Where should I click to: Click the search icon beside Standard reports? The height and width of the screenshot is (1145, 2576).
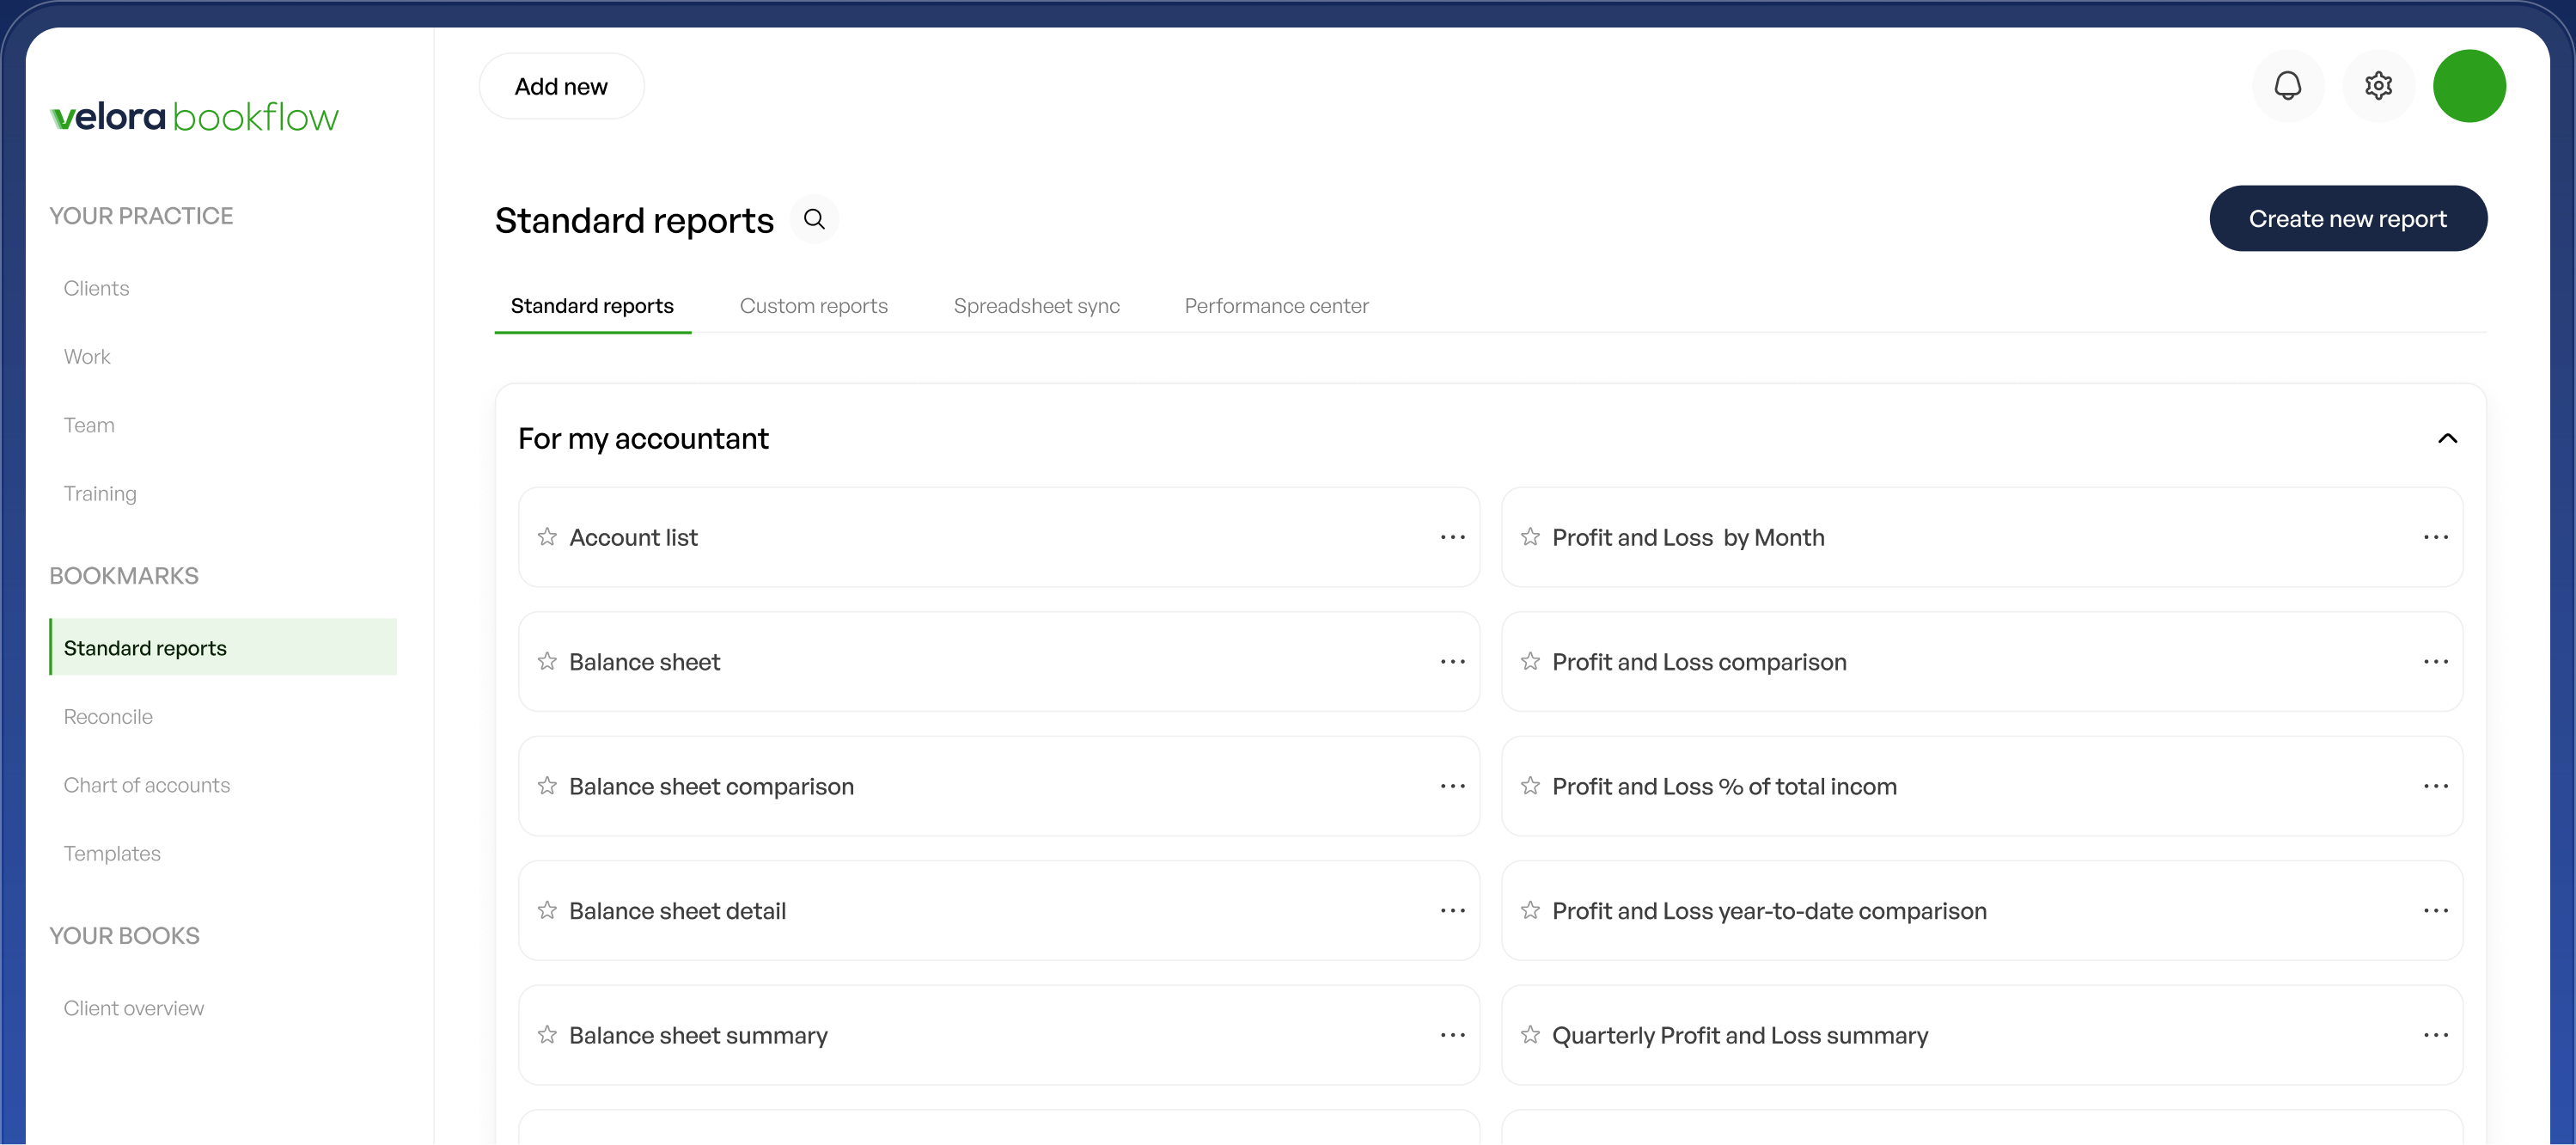pos(814,219)
